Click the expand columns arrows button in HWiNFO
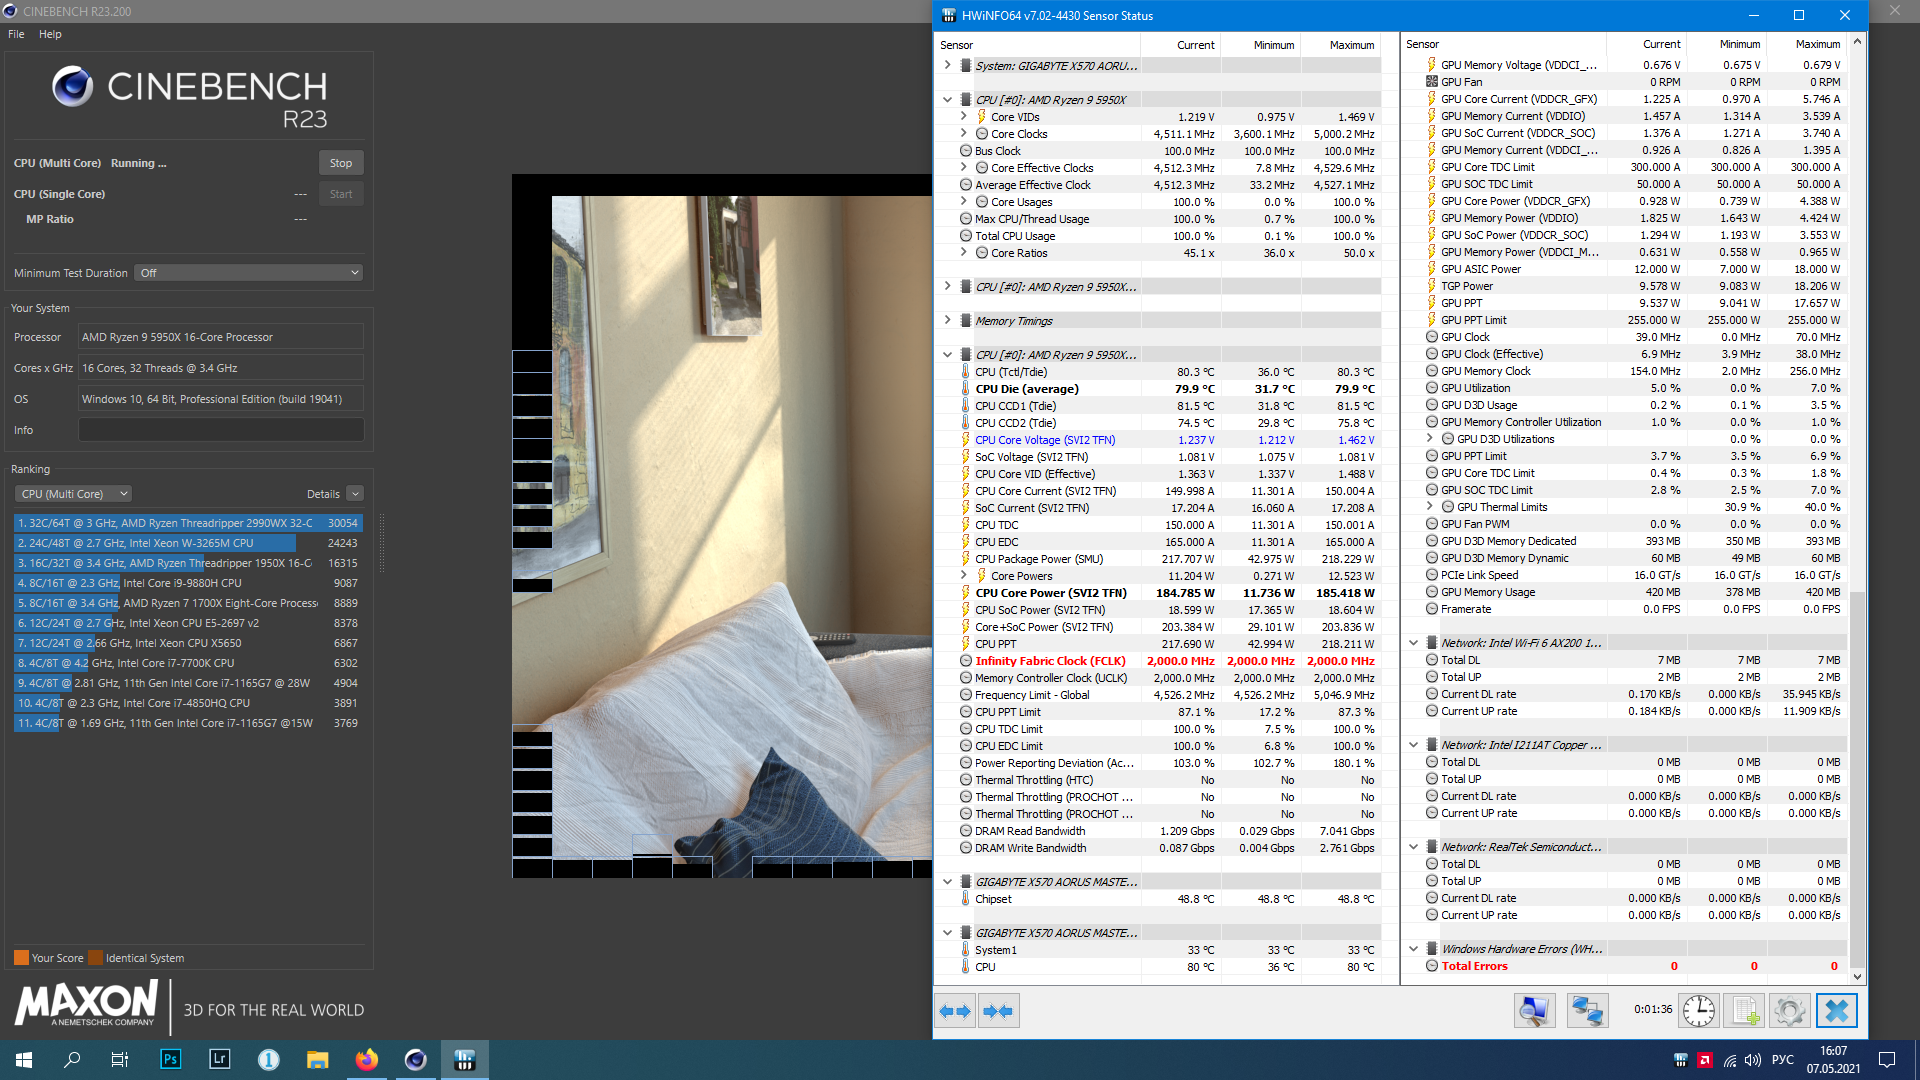The image size is (1920, 1080). click(956, 1011)
